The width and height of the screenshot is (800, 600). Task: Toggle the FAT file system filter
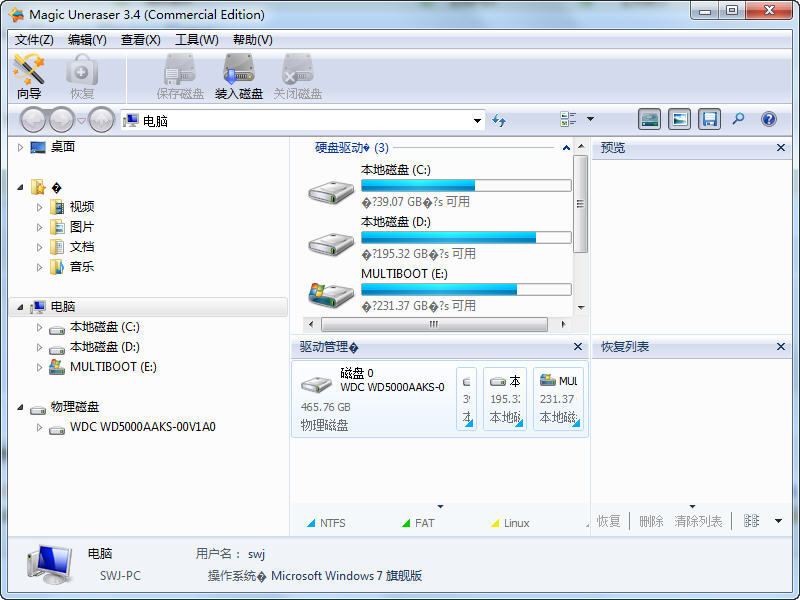click(419, 521)
